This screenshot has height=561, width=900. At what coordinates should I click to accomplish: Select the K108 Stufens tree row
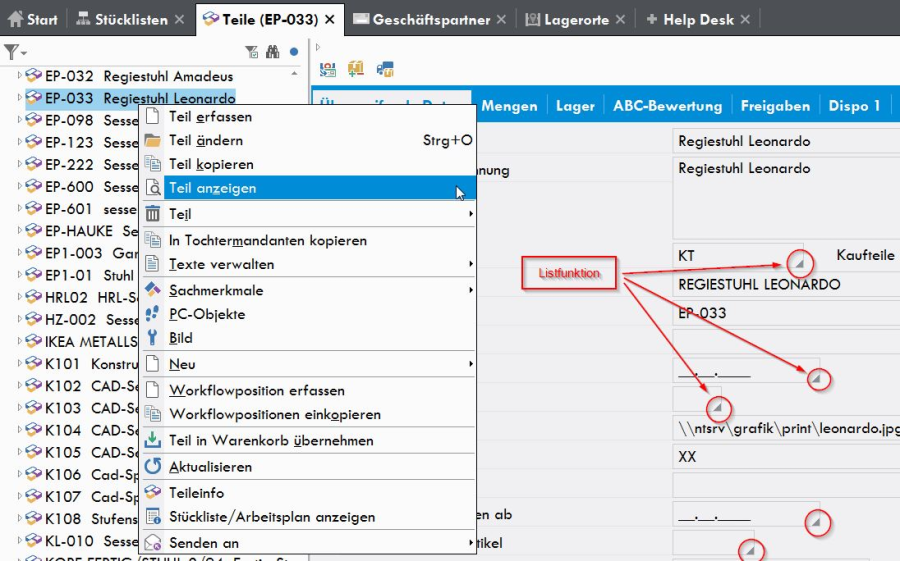[x=82, y=519]
